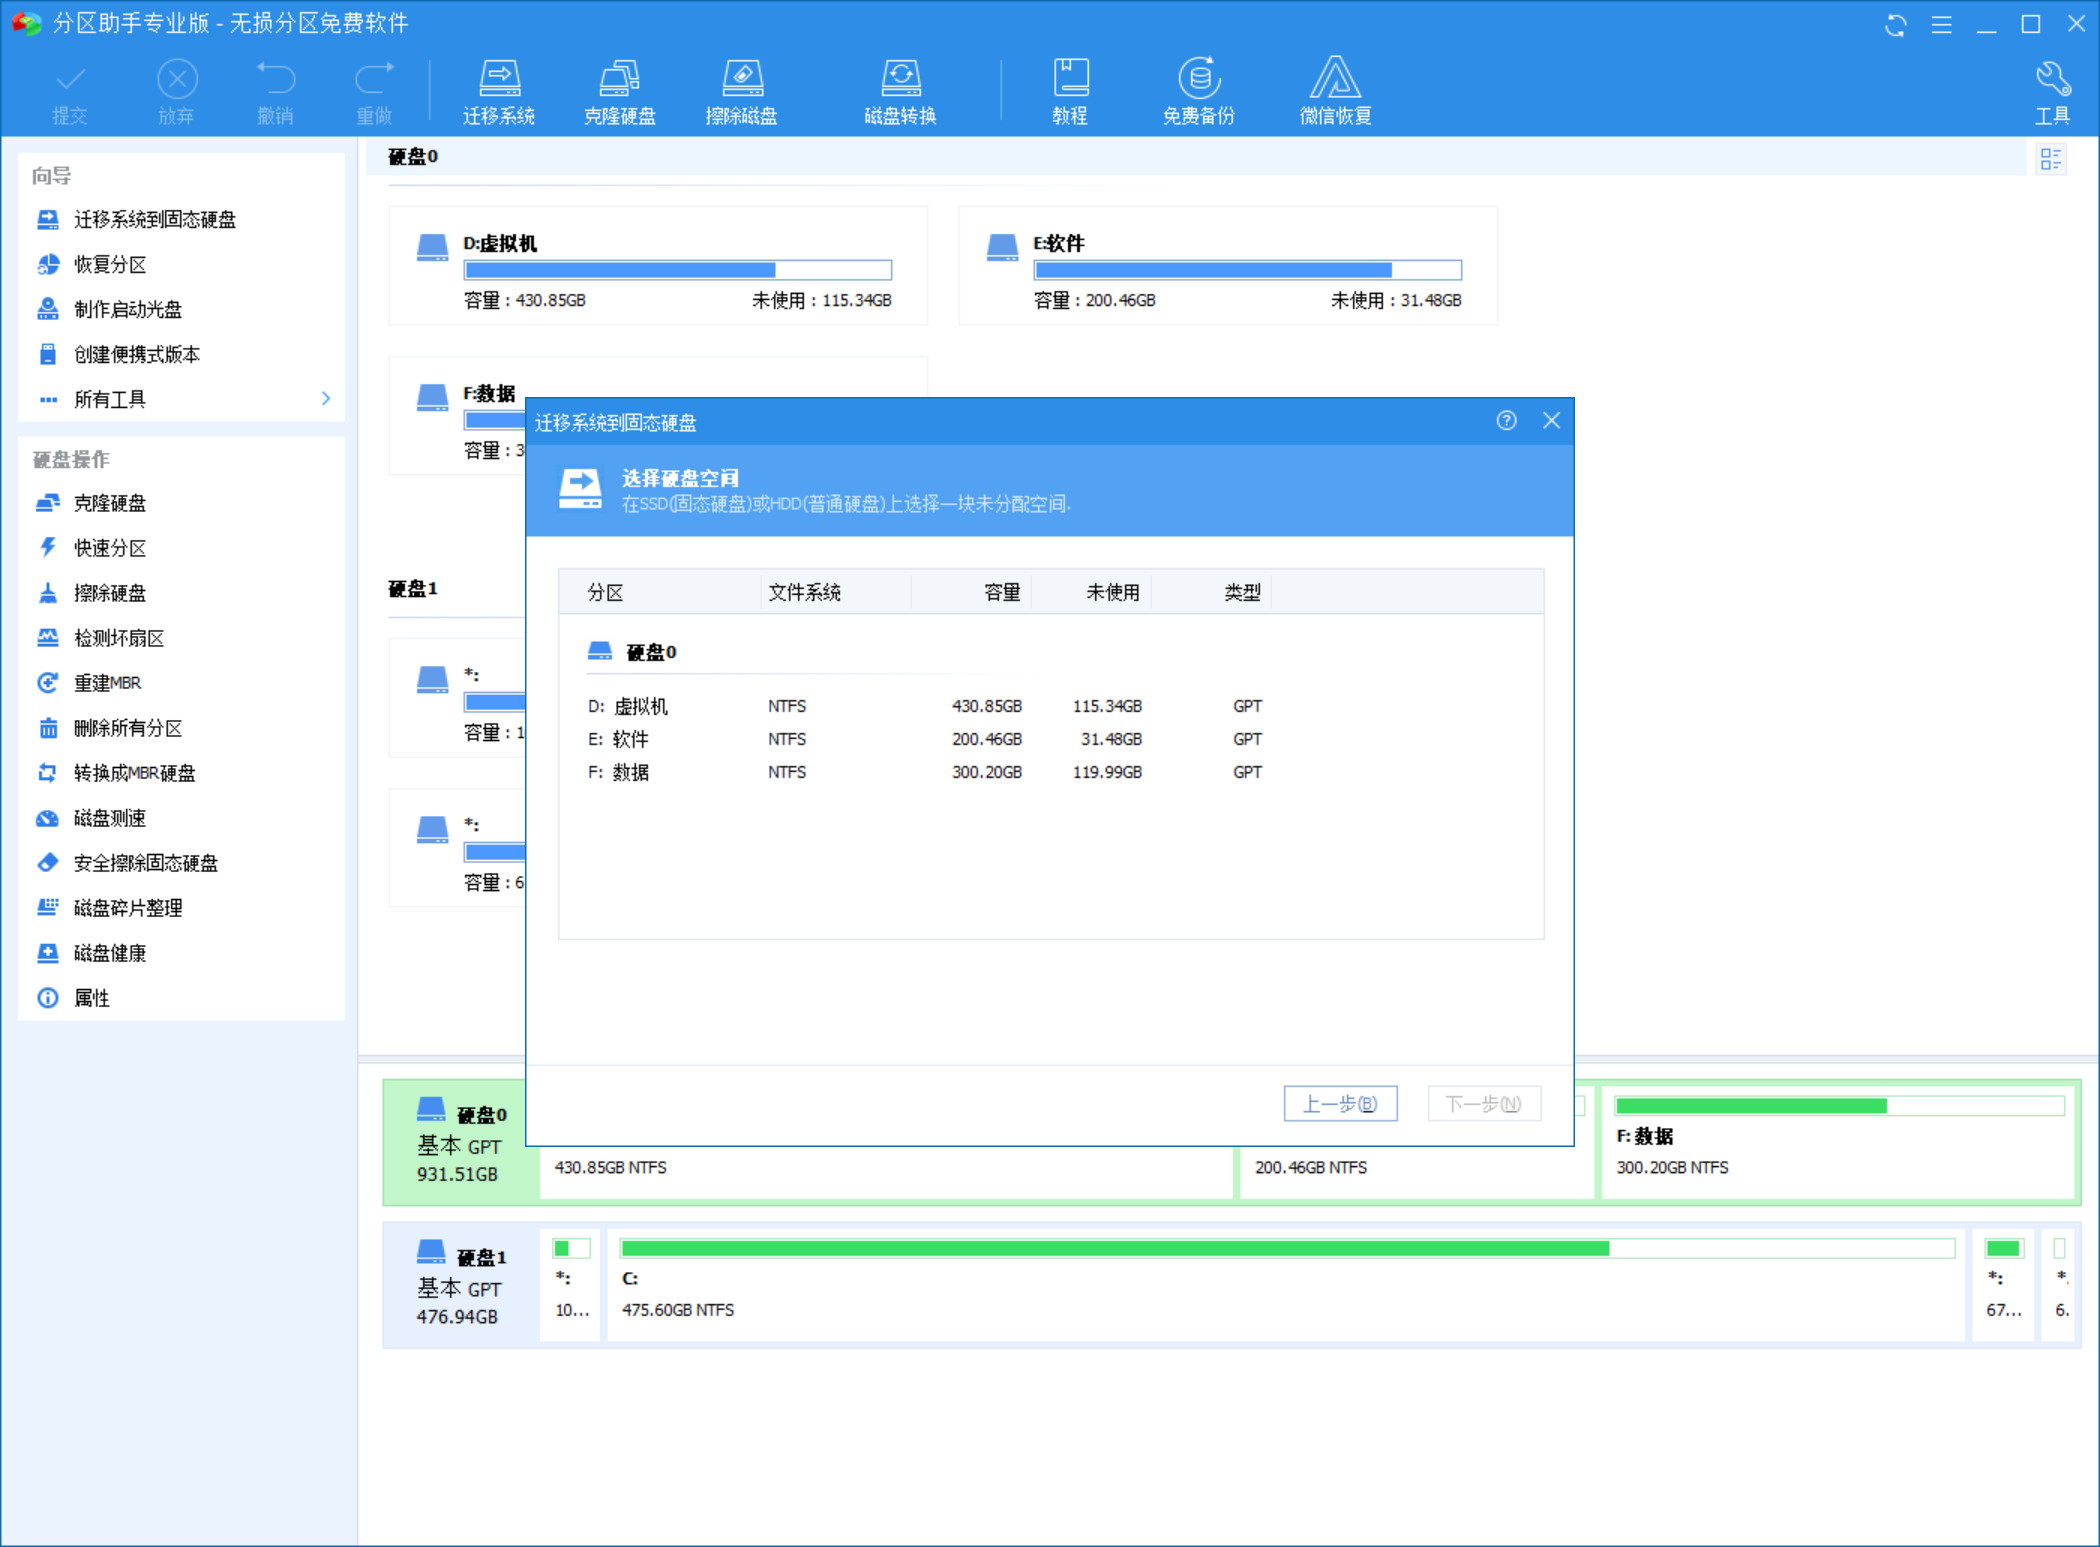Open the 教程 tutorial icon
Image resolution: width=2100 pixels, height=1547 pixels.
[x=1069, y=90]
